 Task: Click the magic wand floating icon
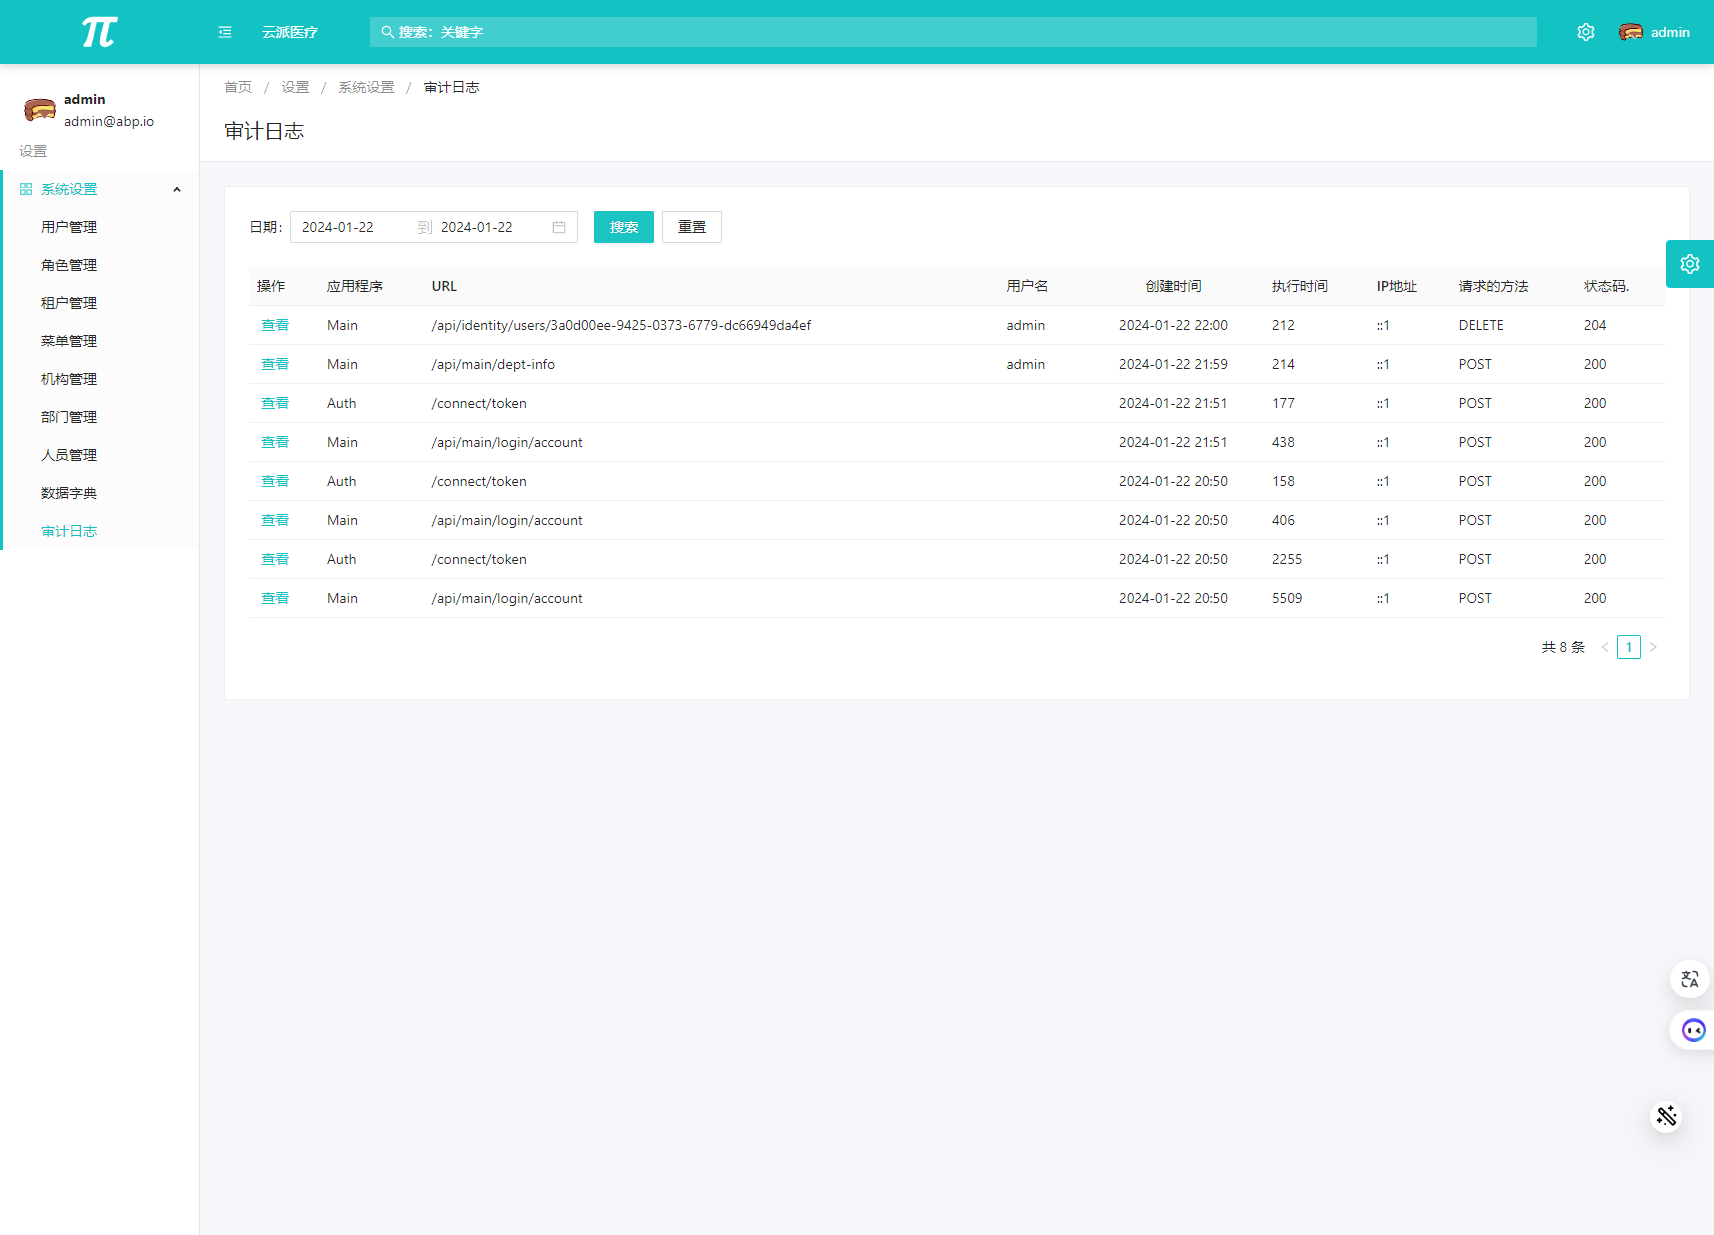pos(1666,1116)
